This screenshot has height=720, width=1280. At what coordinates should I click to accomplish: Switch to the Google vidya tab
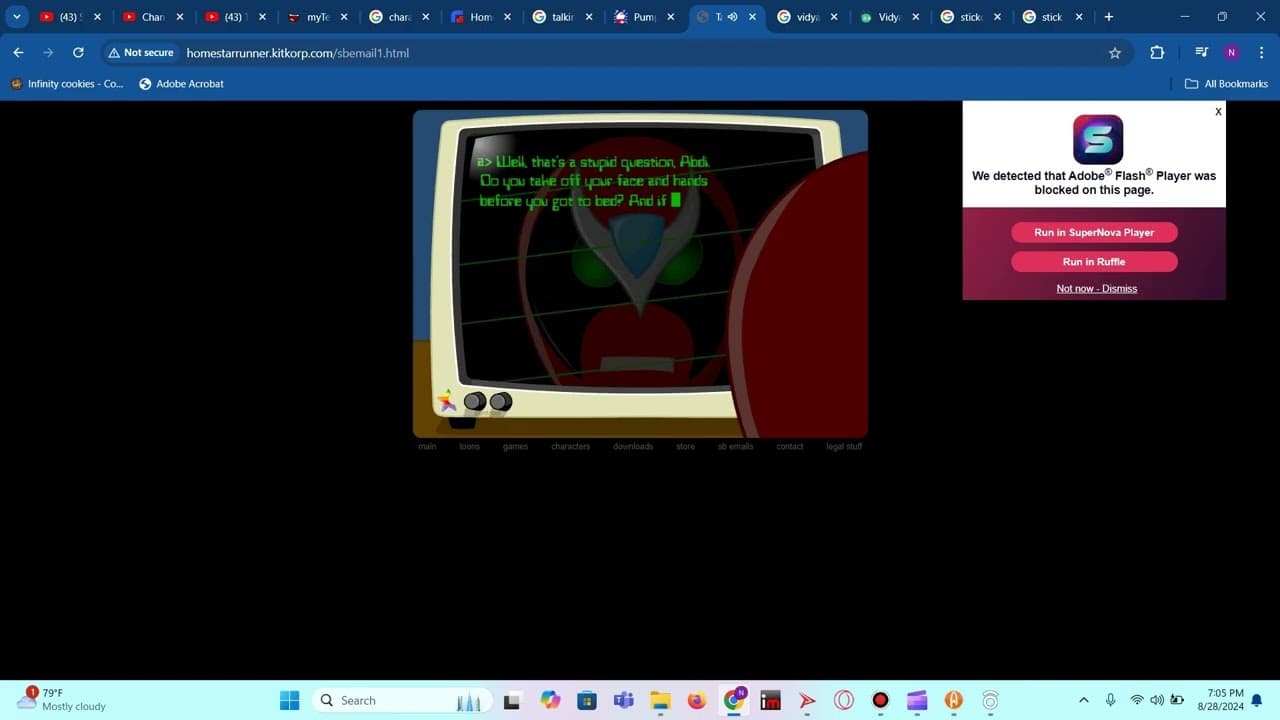[805, 17]
